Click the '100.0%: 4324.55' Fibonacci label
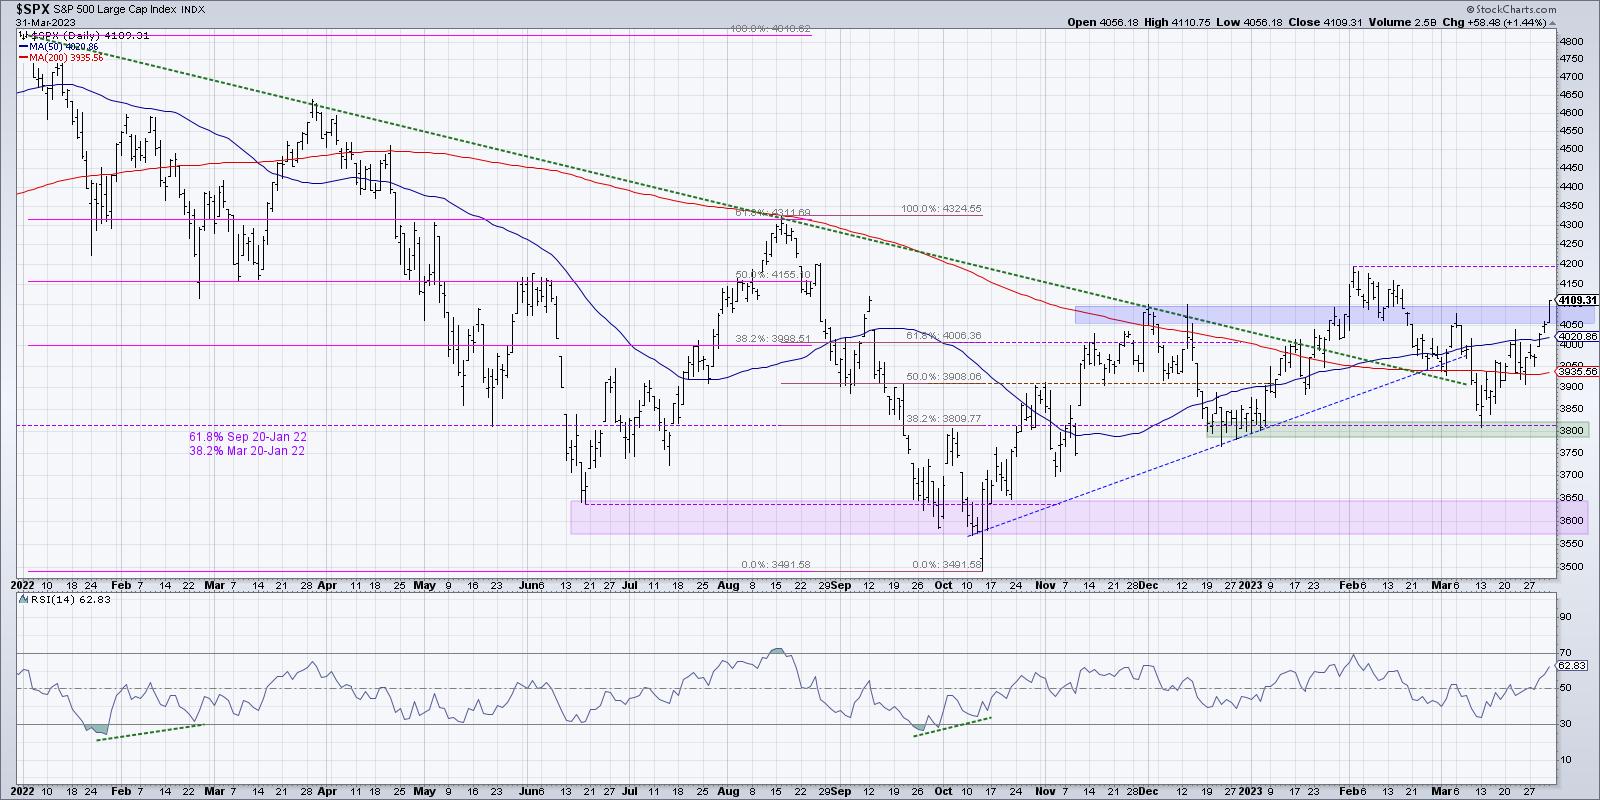Image resolution: width=1600 pixels, height=800 pixels. tap(942, 209)
